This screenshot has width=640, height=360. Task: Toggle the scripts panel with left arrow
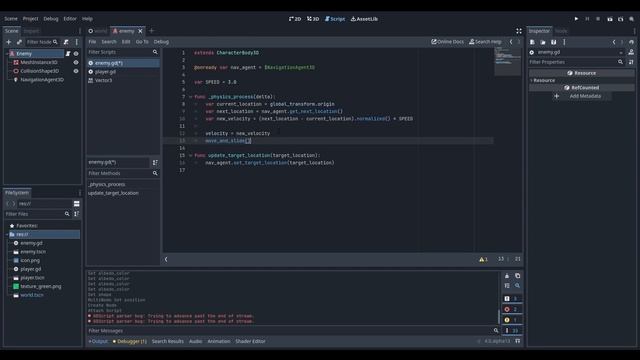(x=166, y=260)
